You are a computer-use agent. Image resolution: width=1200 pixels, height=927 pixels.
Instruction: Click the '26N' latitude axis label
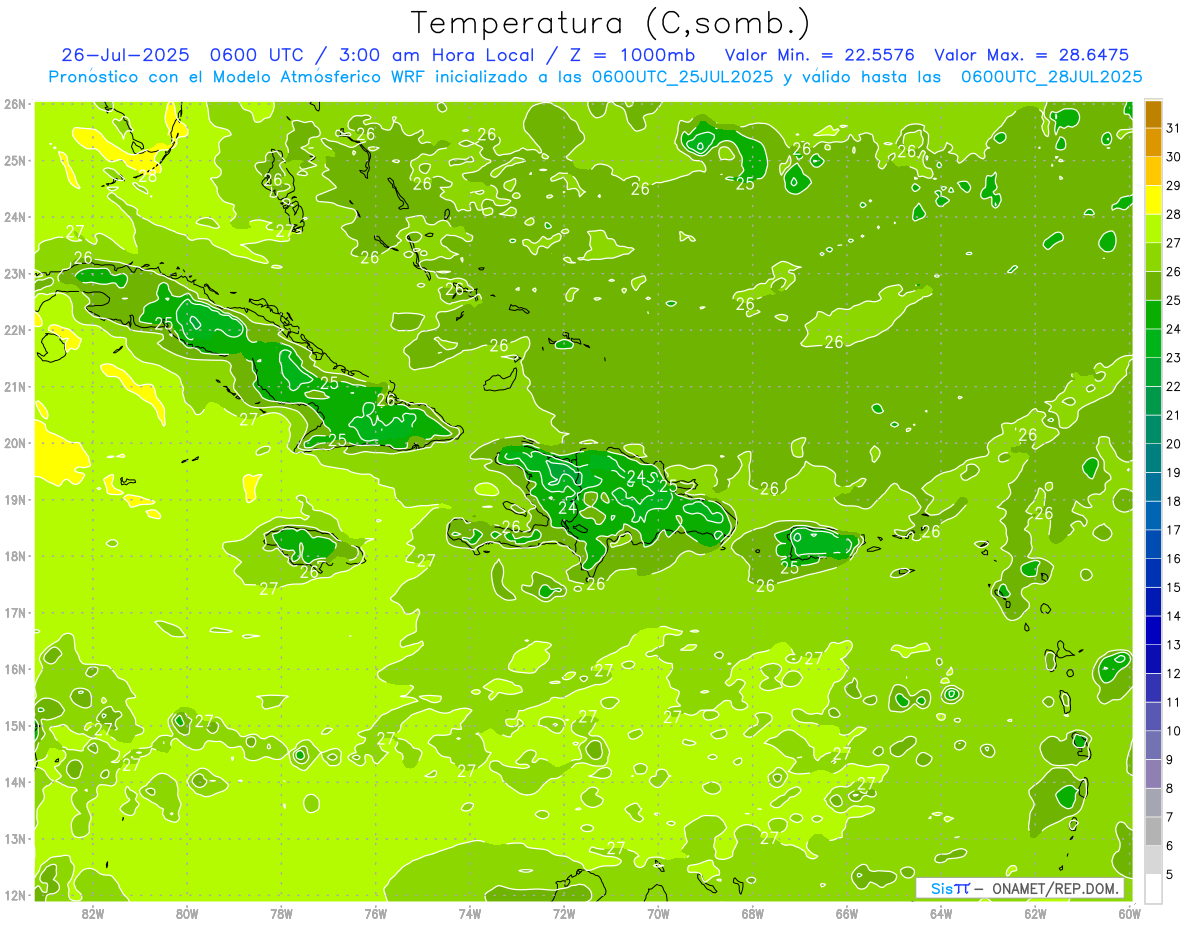15,104
